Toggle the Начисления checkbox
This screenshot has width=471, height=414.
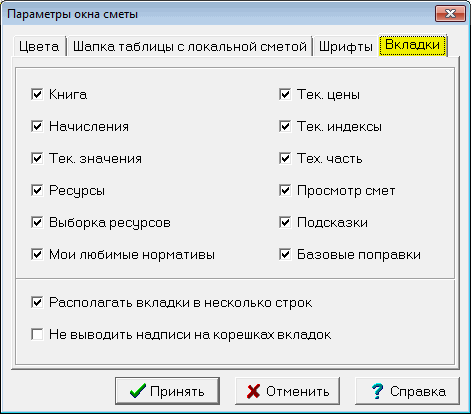[37, 126]
